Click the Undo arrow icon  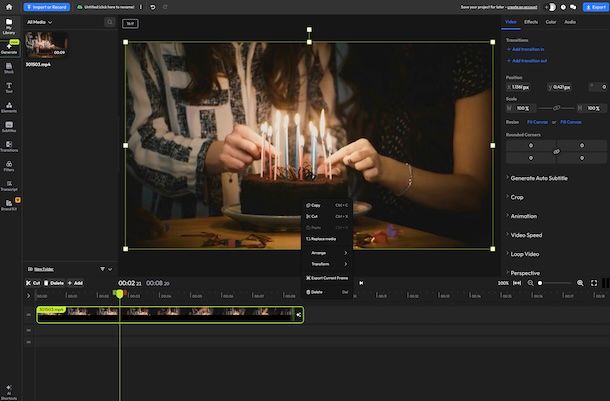click(151, 7)
